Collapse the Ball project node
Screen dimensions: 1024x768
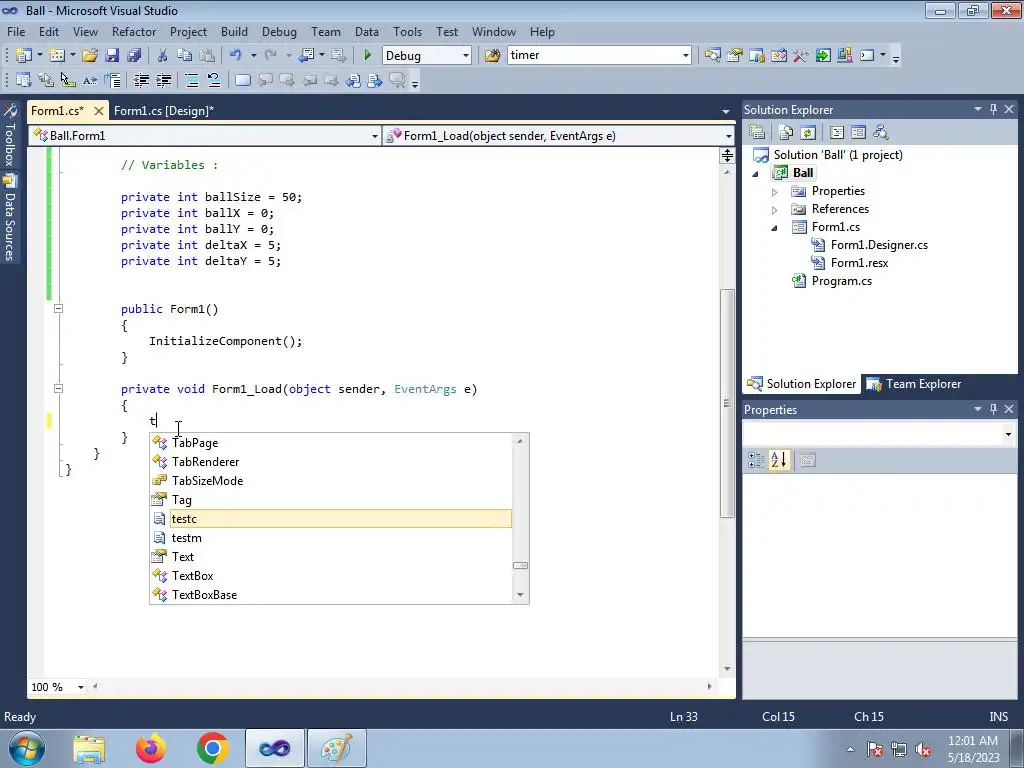click(756, 174)
